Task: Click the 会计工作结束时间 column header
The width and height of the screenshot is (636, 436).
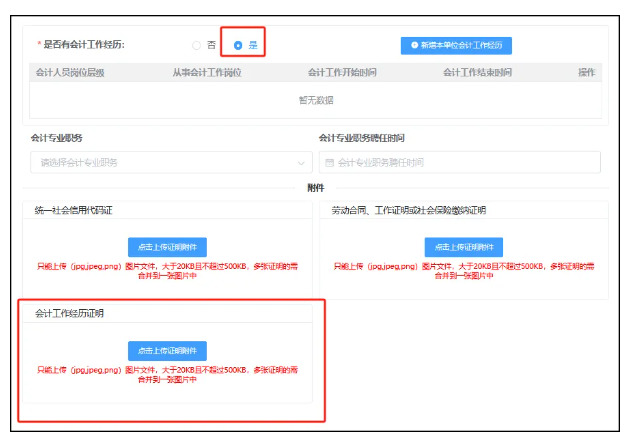Action: 477,72
